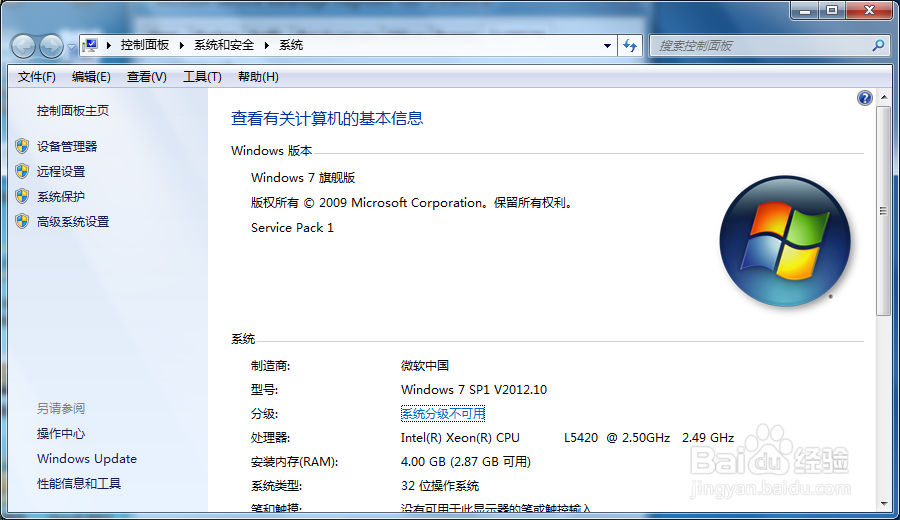
Task: Open 高级系统设置 from the sidebar
Action: [73, 222]
